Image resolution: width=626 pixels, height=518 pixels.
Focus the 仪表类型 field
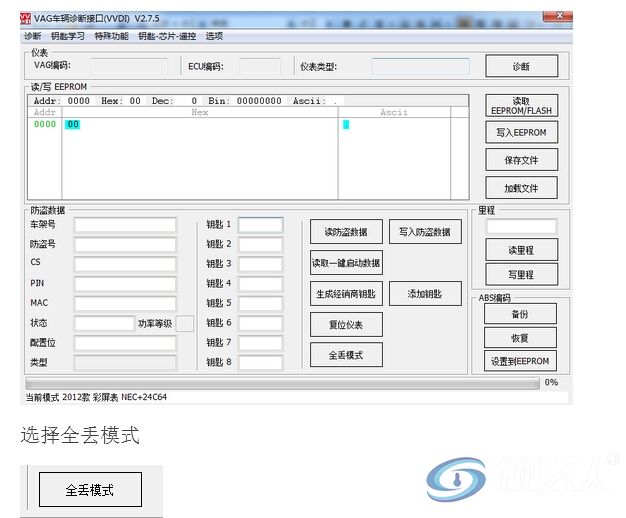421,66
